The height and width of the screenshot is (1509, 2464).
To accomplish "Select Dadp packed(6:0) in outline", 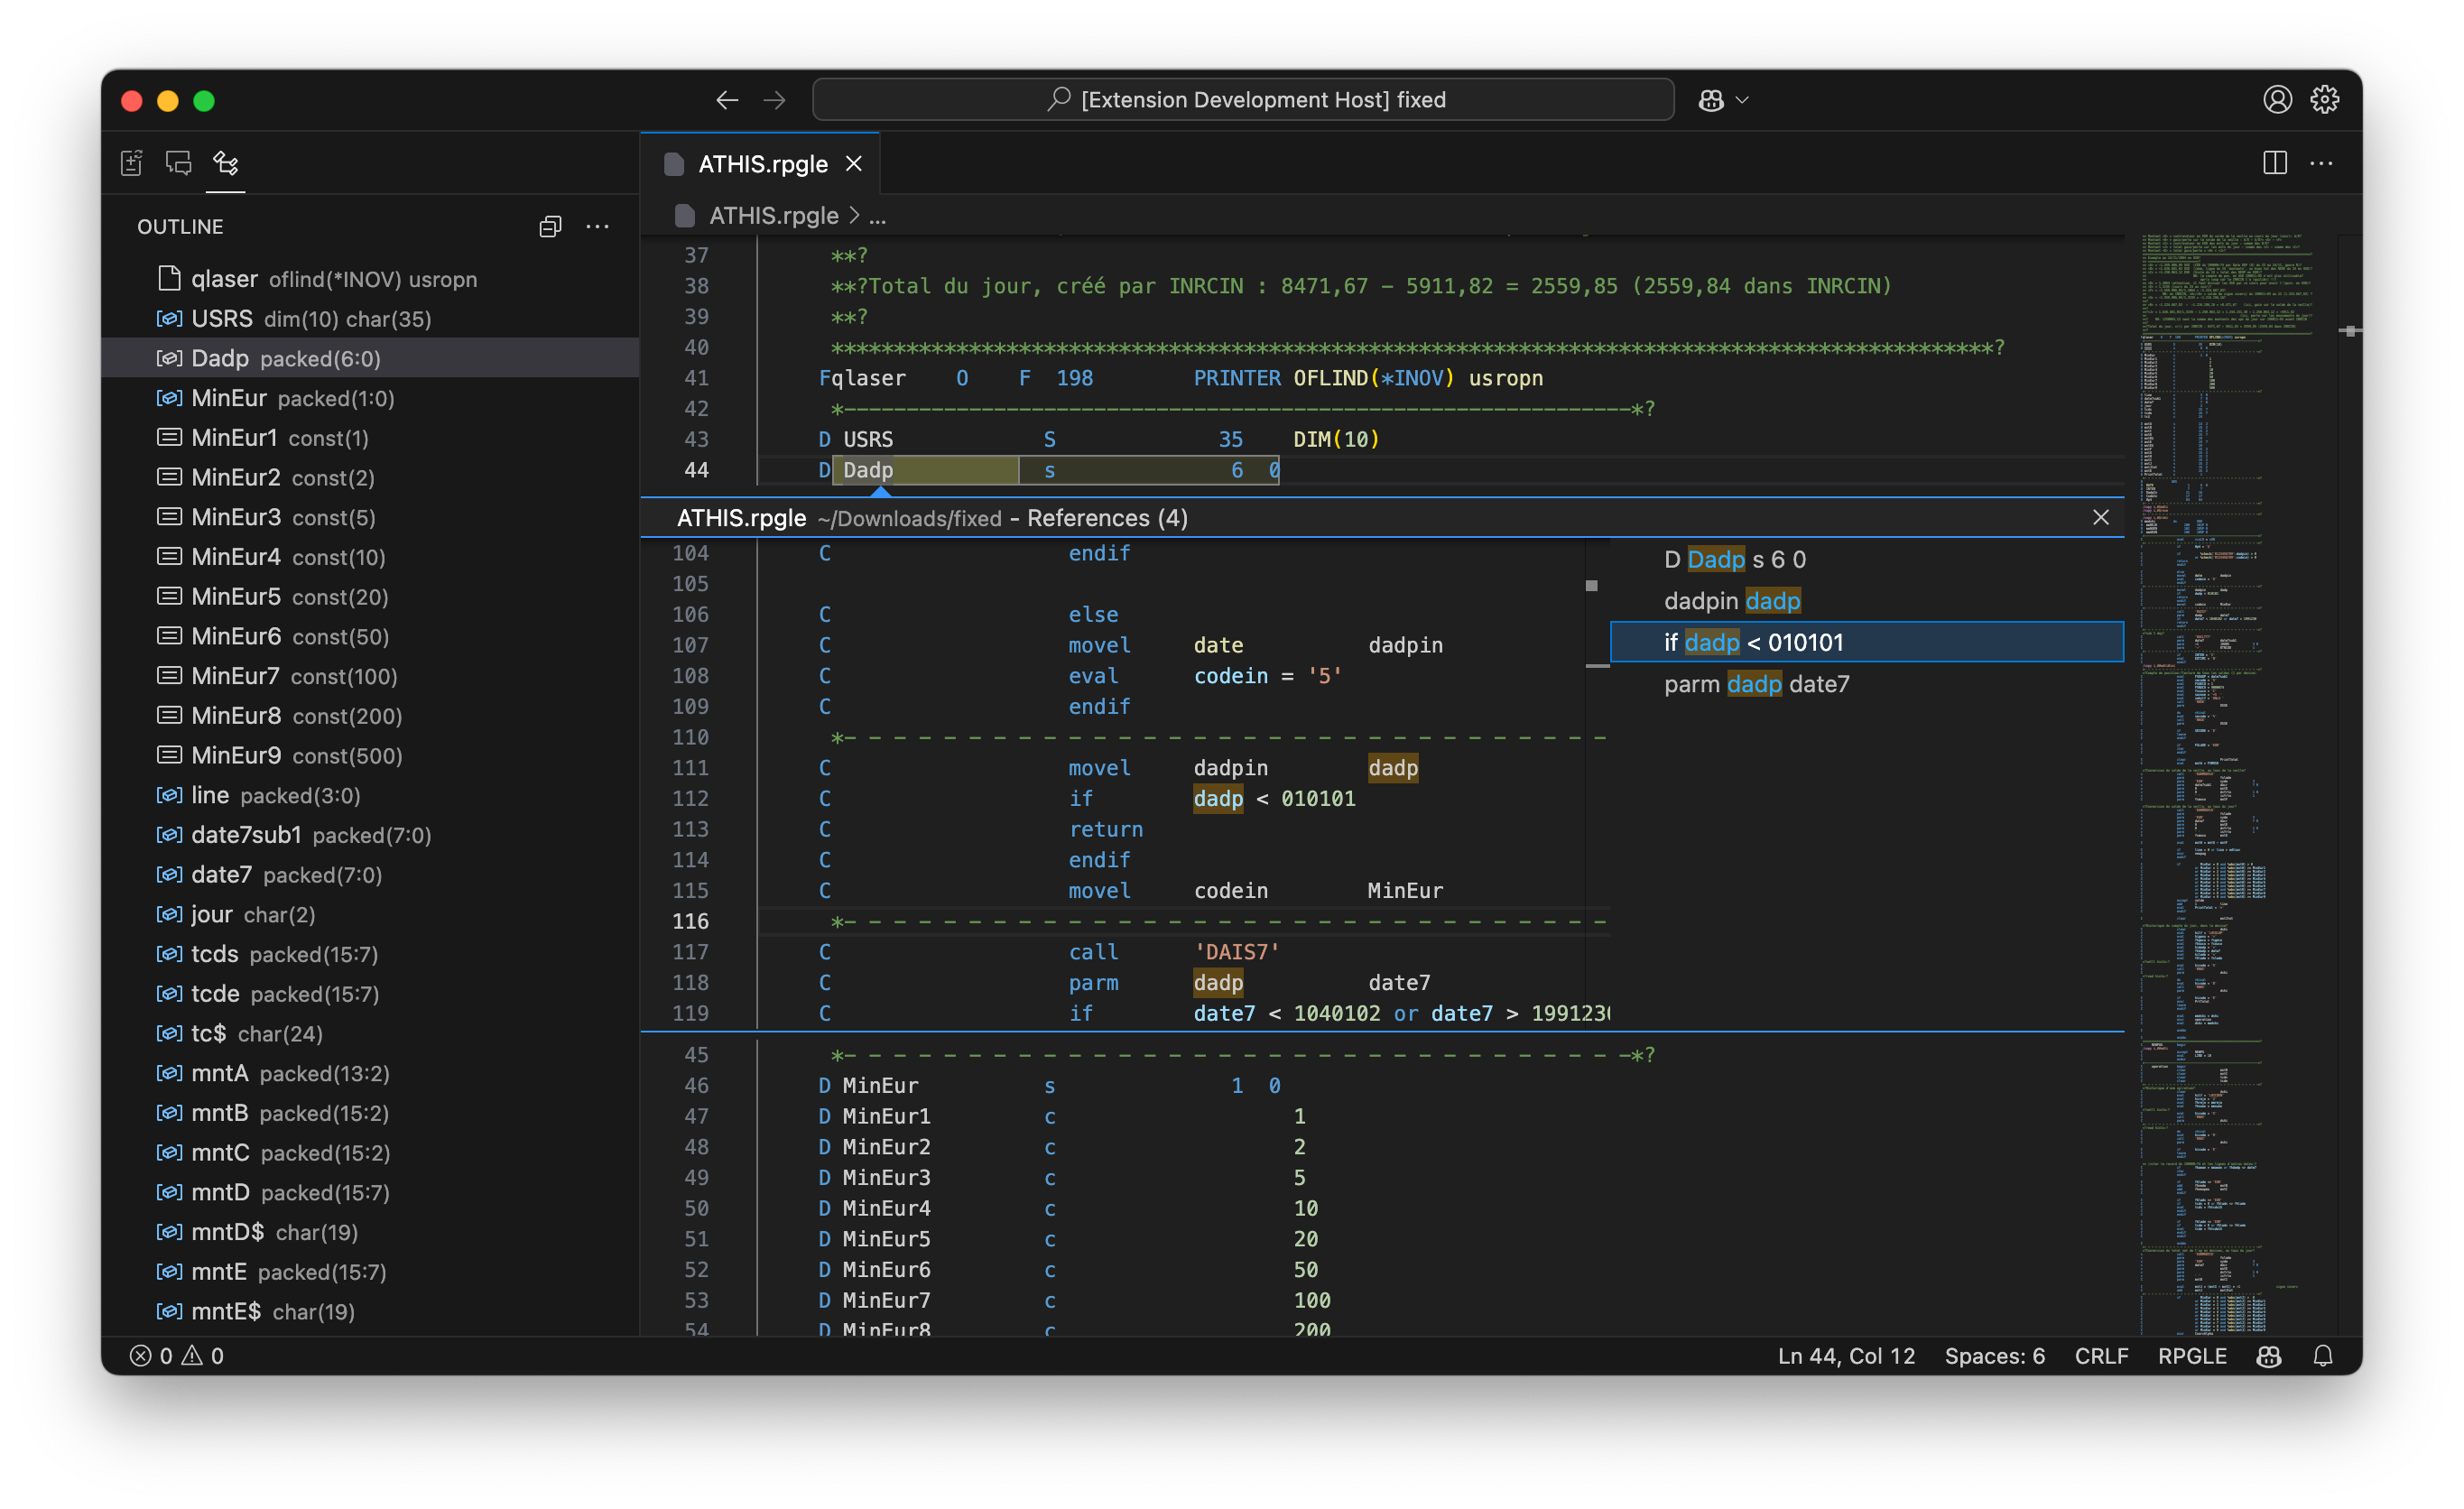I will pyautogui.click(x=370, y=358).
